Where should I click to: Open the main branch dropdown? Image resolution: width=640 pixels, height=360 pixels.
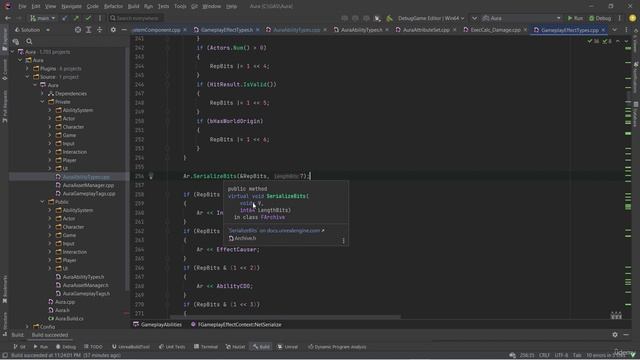tap(42, 18)
